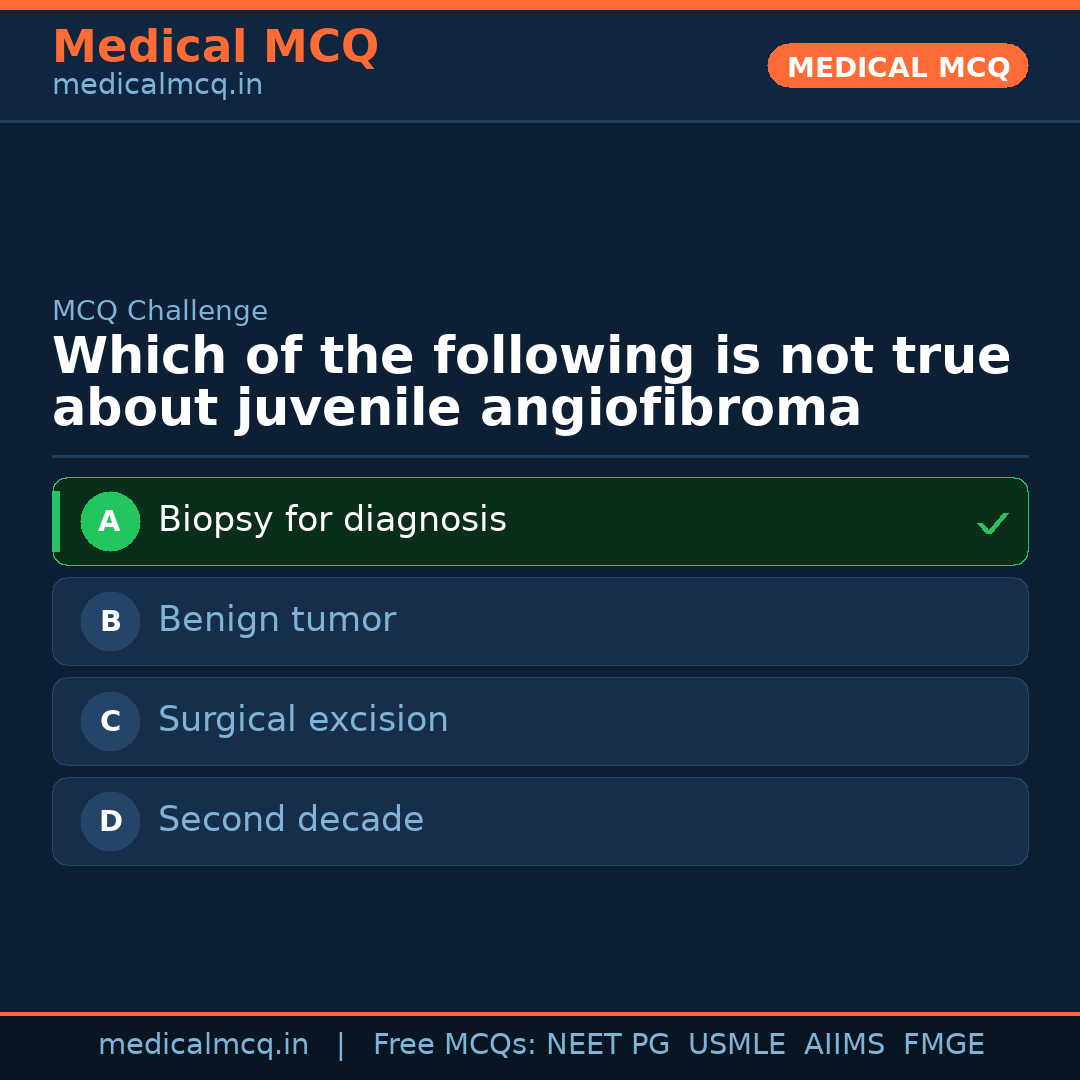Click the highlighted correct answer card
The image size is (1080, 1080).
click(540, 521)
